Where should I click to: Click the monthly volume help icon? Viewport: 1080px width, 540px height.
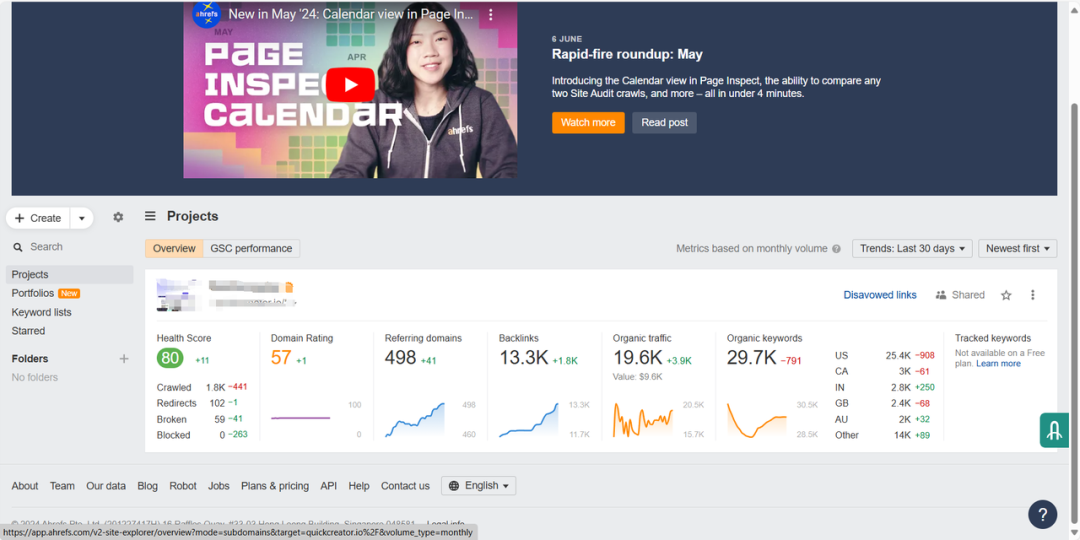(836, 249)
